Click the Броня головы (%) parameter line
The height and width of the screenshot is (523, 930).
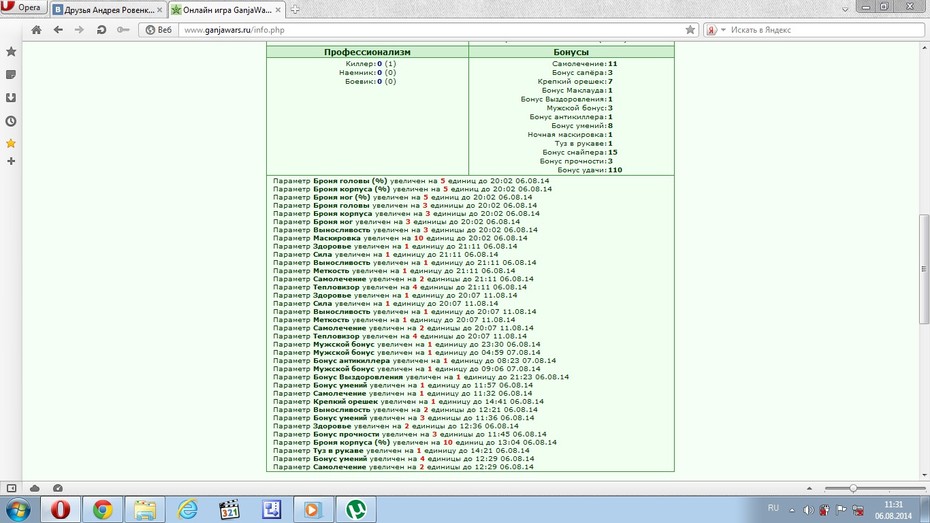pos(411,181)
